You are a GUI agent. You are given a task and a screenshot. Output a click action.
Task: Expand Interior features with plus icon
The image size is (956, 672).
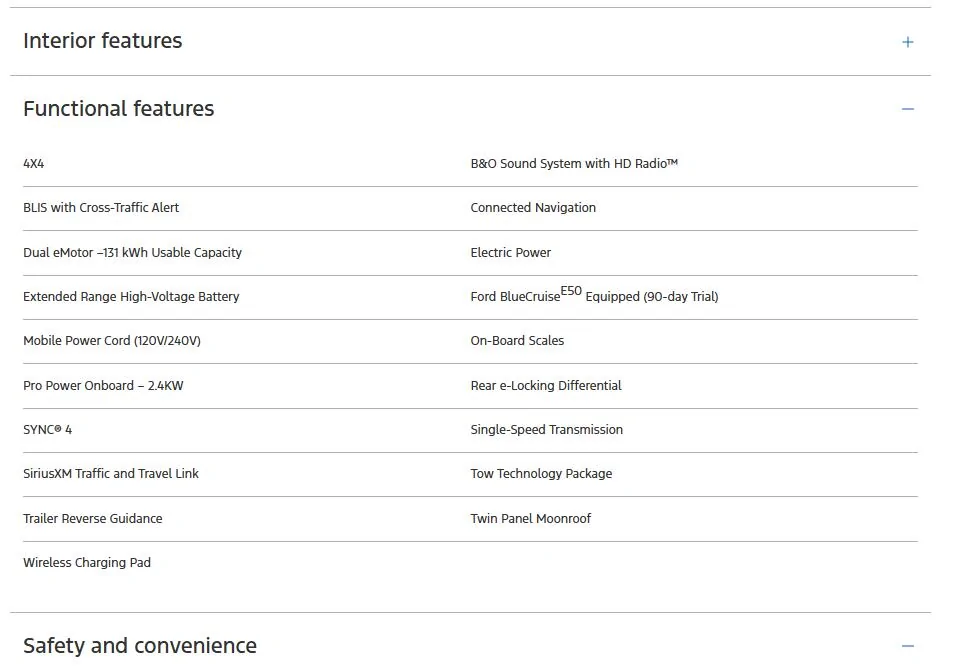pyautogui.click(x=907, y=42)
